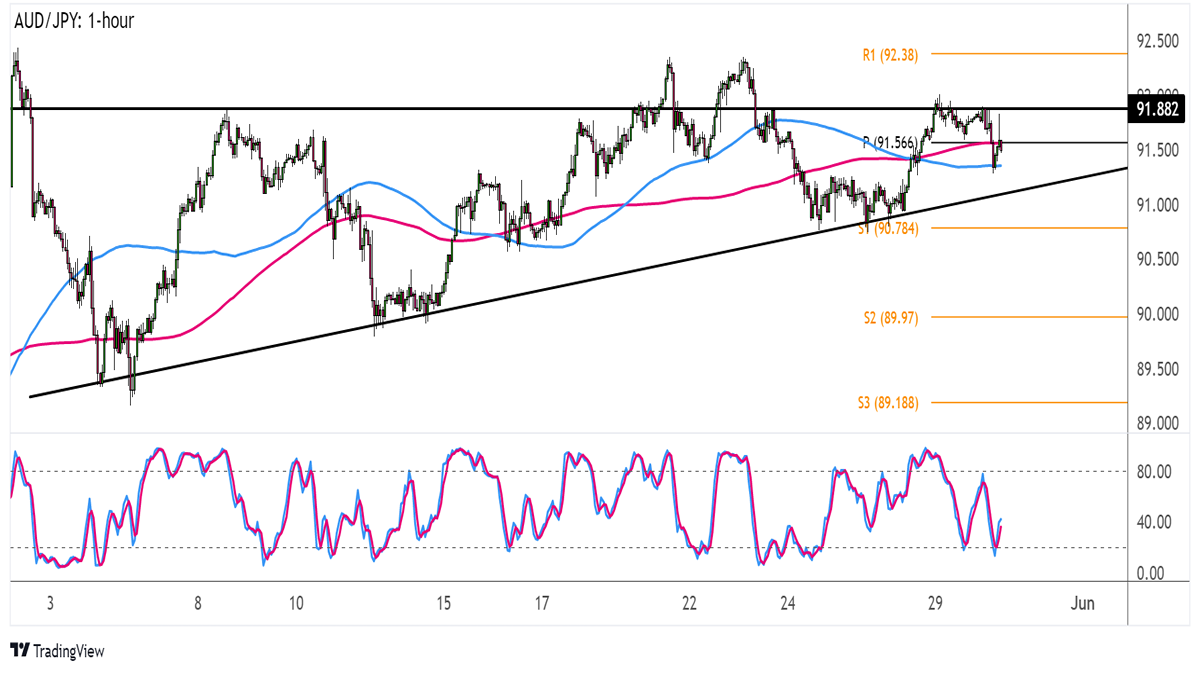The width and height of the screenshot is (1200, 675).
Task: Click the S2 (89.97) support label
Action: tap(890, 317)
